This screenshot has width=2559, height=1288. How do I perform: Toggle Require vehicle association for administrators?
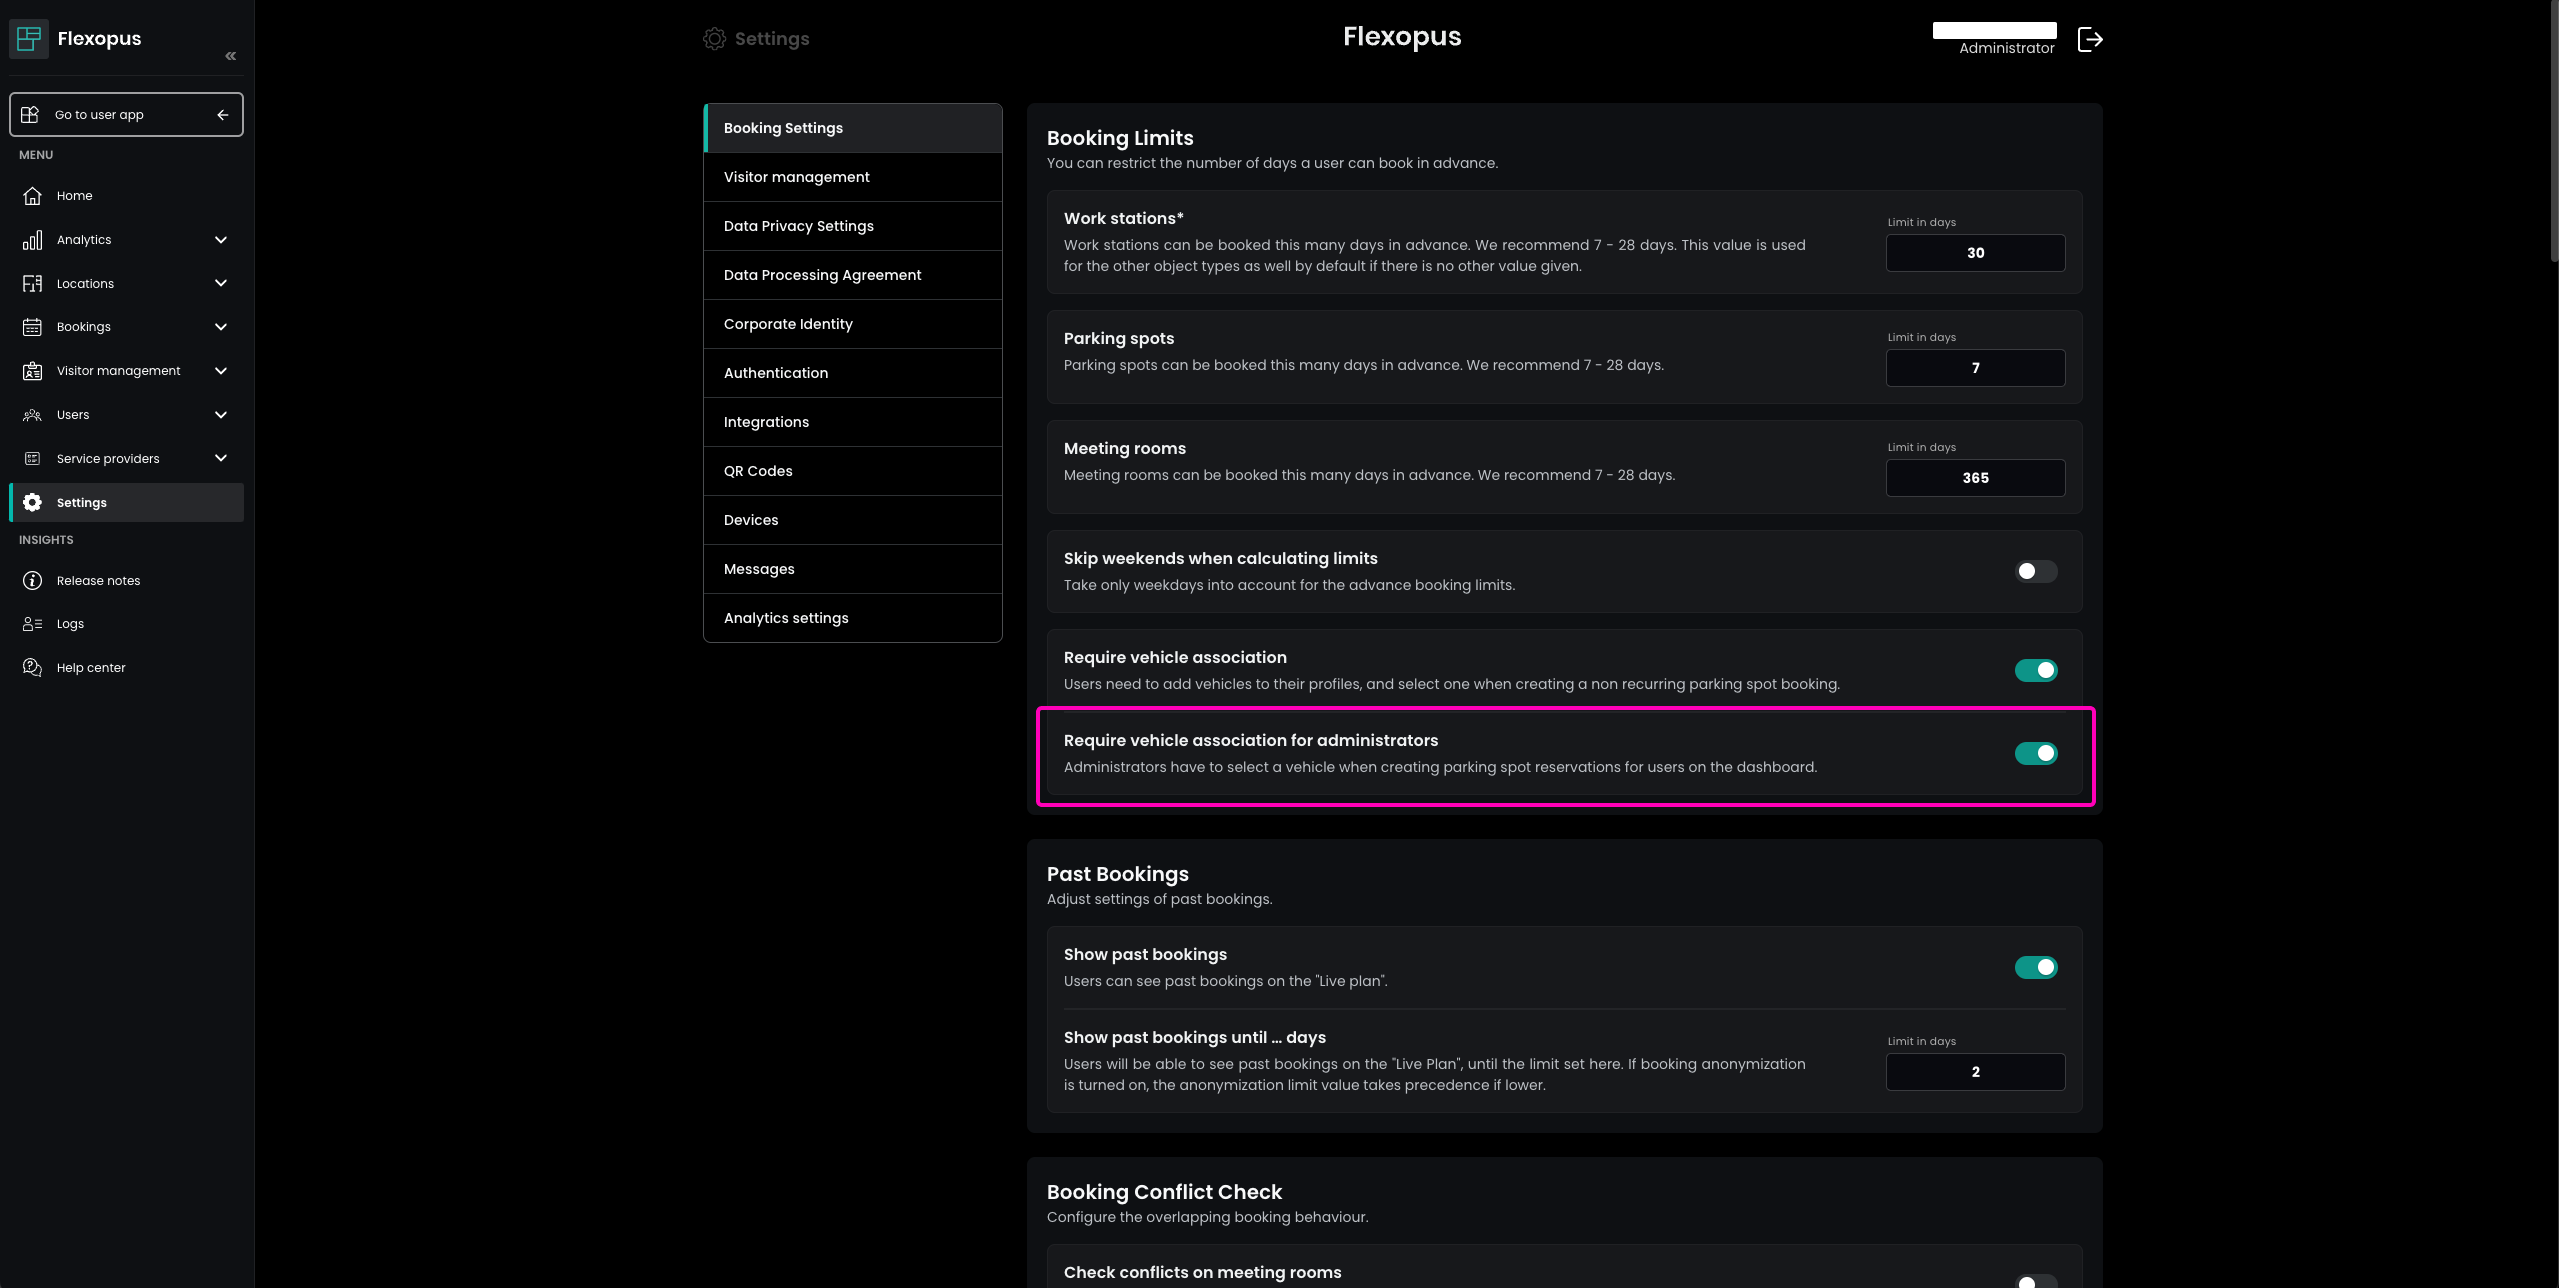(x=2035, y=753)
